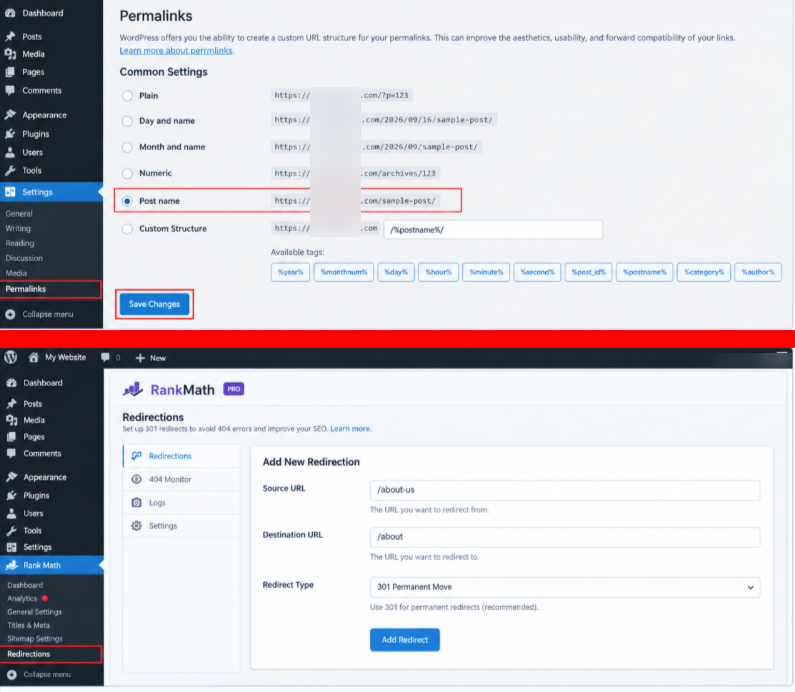This screenshot has height=692, width=795.
Task: Open Titles & Meta submenu item
Action: tap(28, 625)
